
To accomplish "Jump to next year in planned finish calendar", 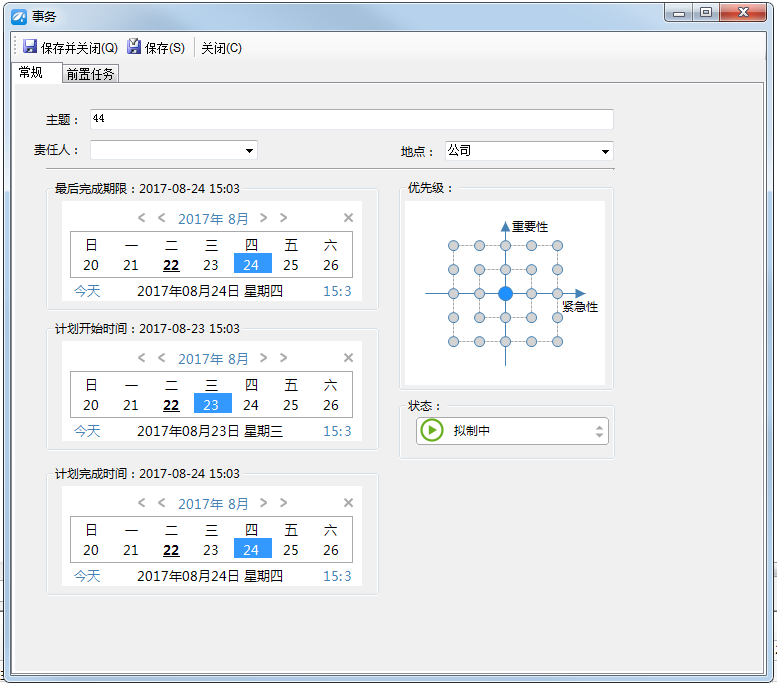I will click(x=284, y=503).
